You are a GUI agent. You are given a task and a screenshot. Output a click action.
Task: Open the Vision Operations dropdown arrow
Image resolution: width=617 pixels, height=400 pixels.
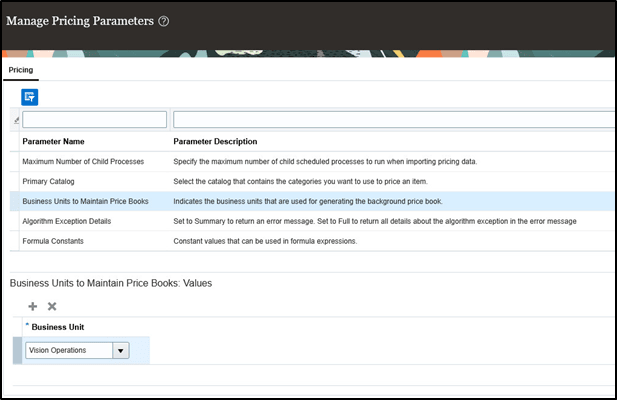[x=121, y=350]
